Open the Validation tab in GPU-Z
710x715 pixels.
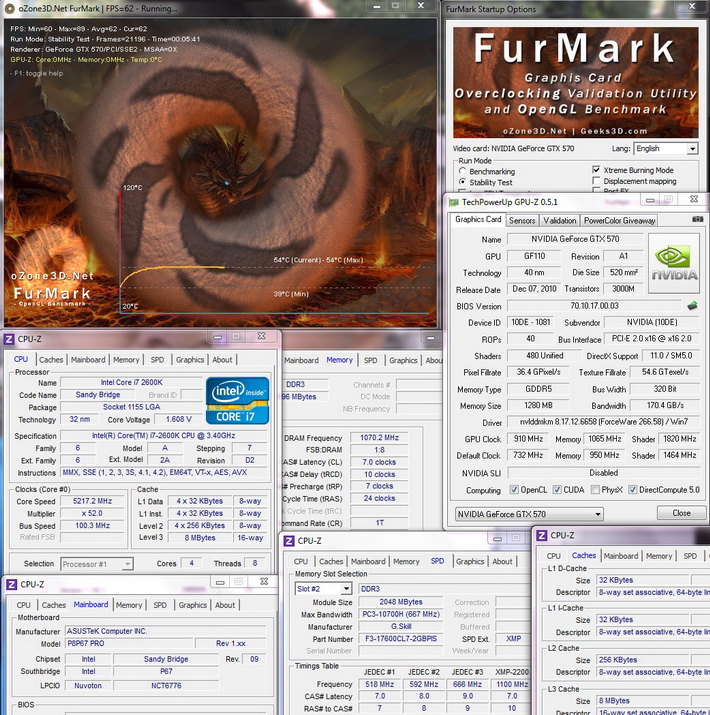560,221
